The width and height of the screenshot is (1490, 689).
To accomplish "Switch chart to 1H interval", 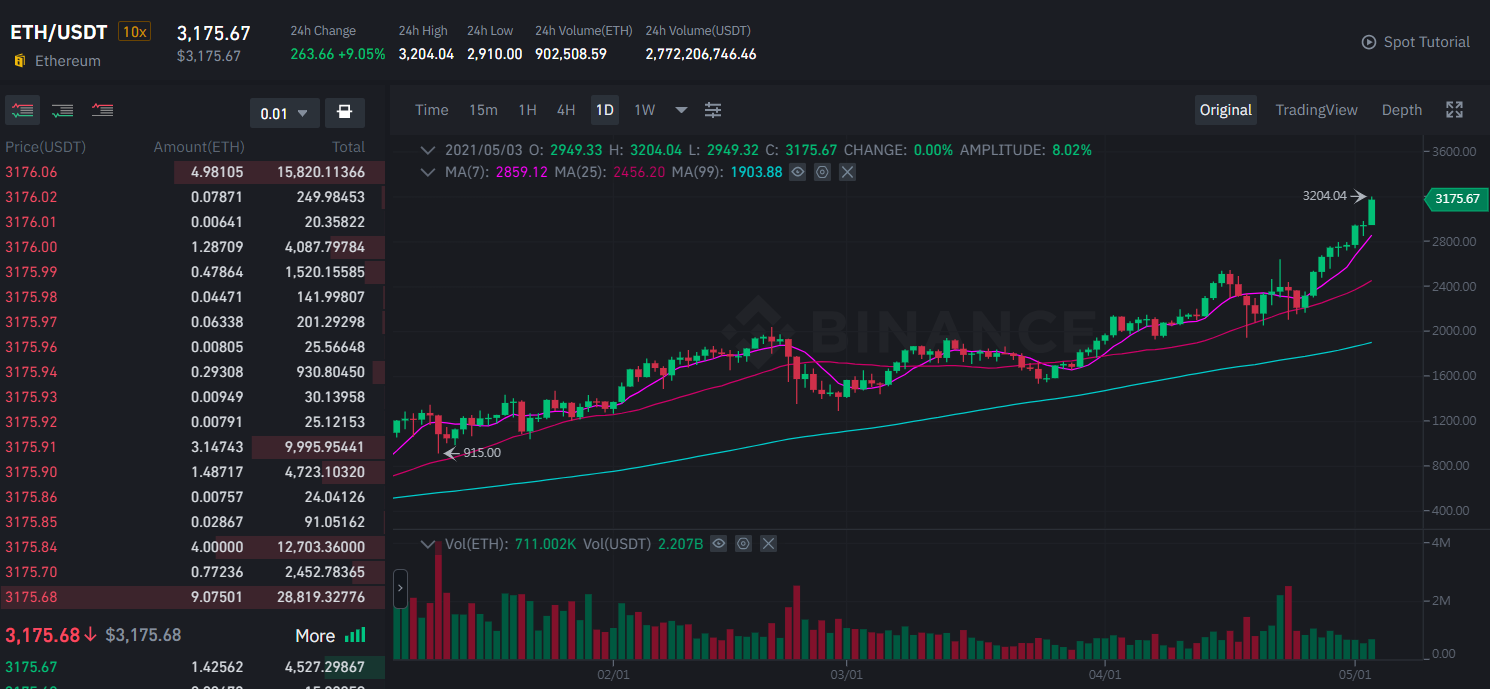I will pos(527,110).
